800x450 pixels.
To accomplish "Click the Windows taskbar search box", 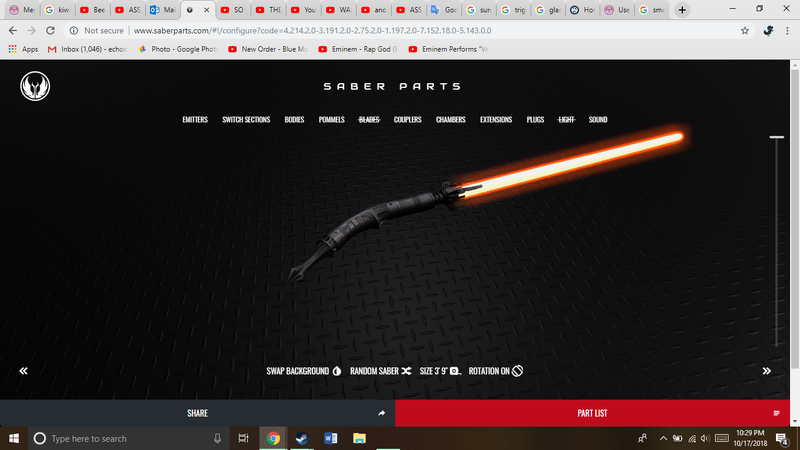I will click(x=120, y=438).
